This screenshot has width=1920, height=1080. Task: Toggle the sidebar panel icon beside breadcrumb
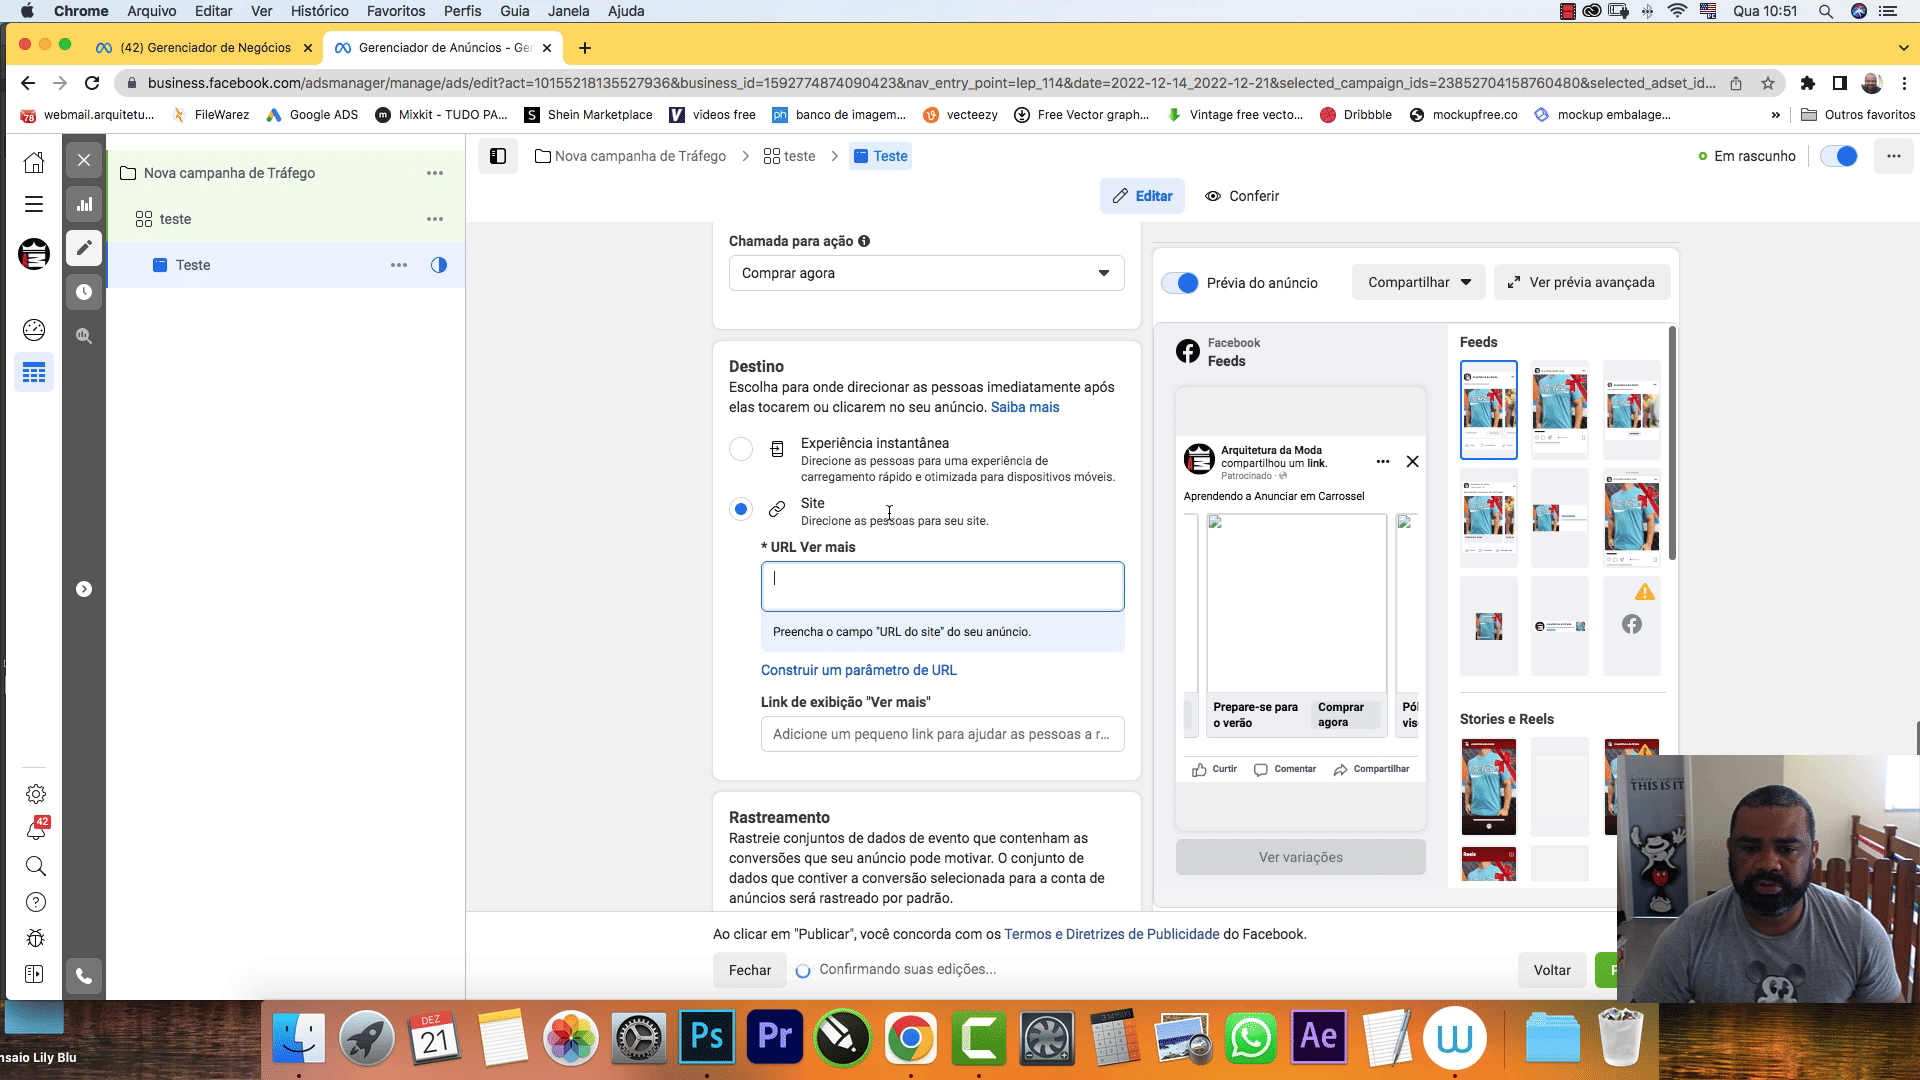(498, 156)
